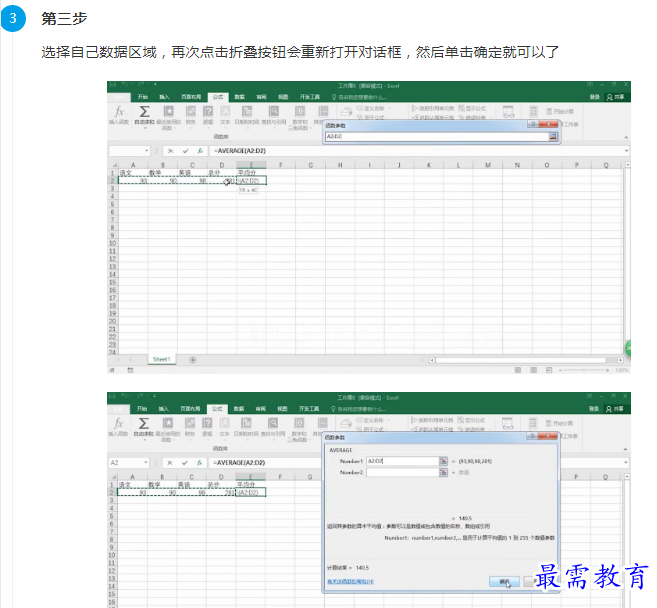Click 插入函数 fx icon in second Excel image
The height and width of the screenshot is (608, 657).
(x=119, y=423)
